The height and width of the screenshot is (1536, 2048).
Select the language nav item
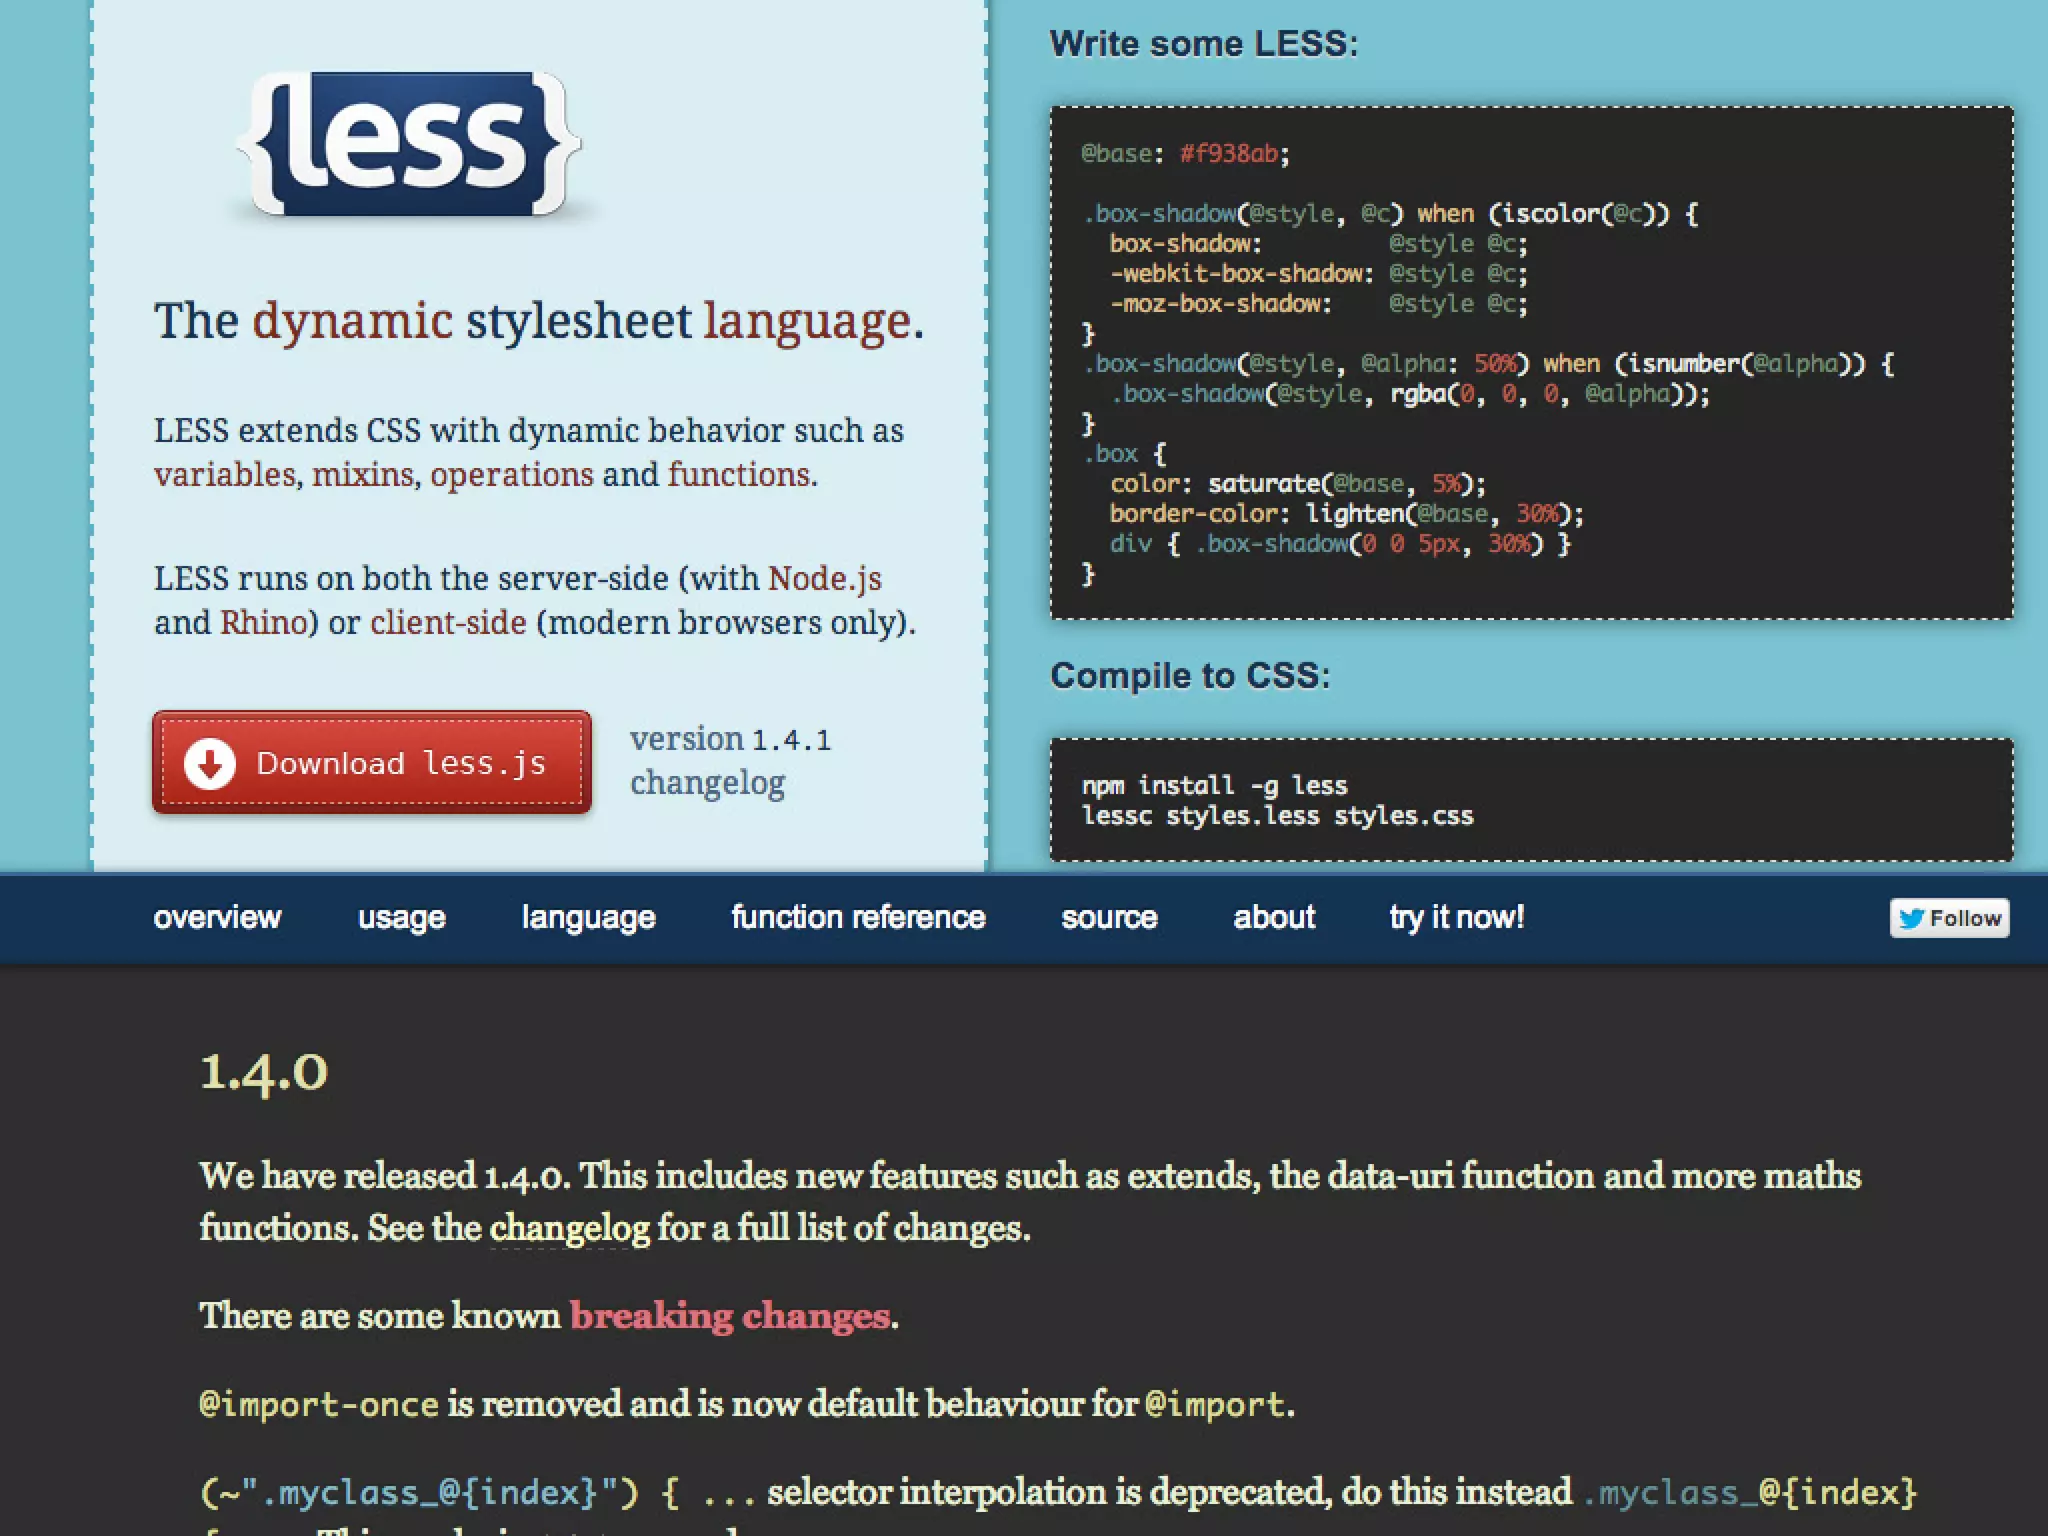(588, 917)
